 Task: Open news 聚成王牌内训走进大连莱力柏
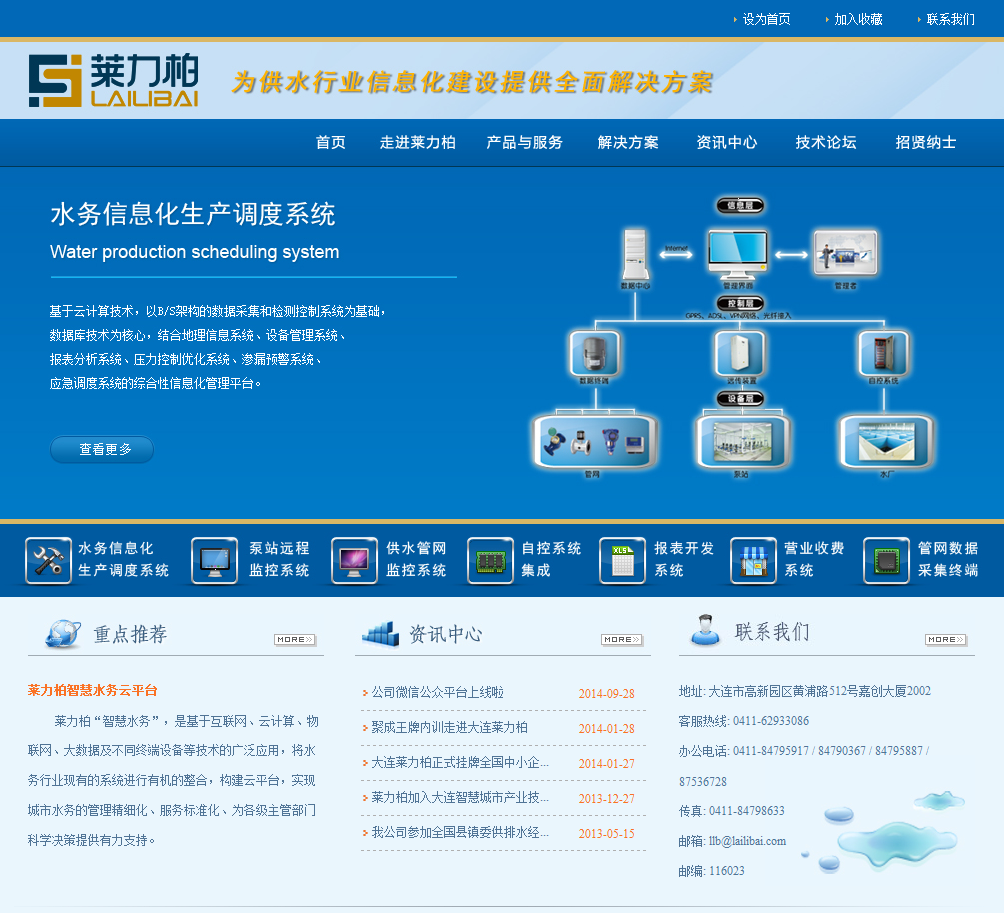pos(449,727)
